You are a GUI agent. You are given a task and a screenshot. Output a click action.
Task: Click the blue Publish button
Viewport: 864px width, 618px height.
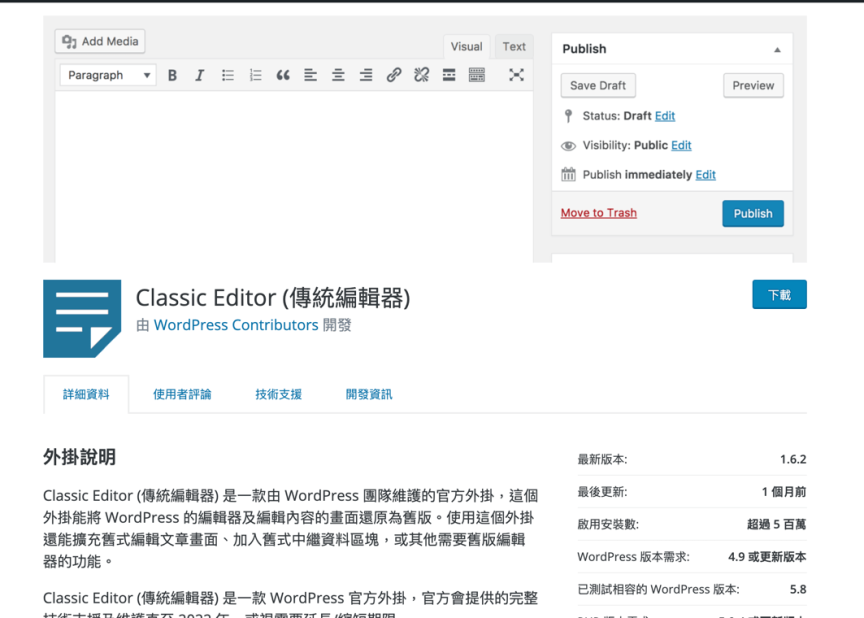click(x=753, y=214)
